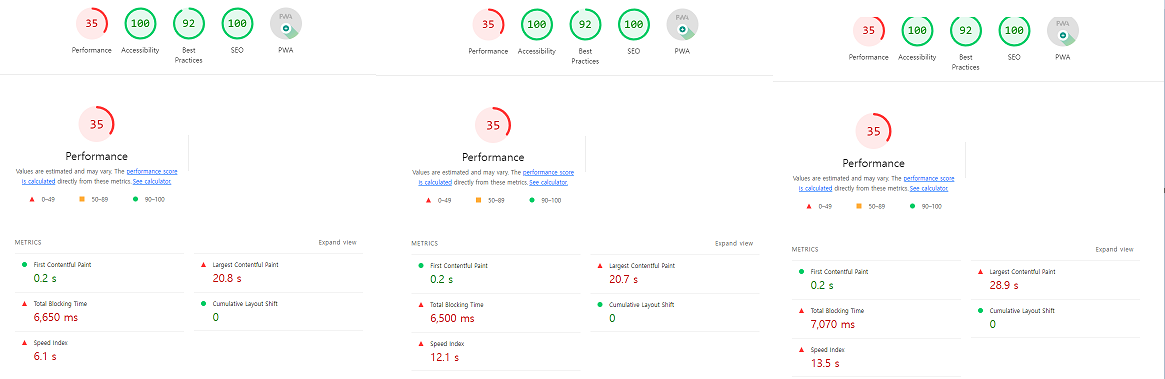
Task: Click Performance 35 gauge in left report header
Action: (91, 23)
